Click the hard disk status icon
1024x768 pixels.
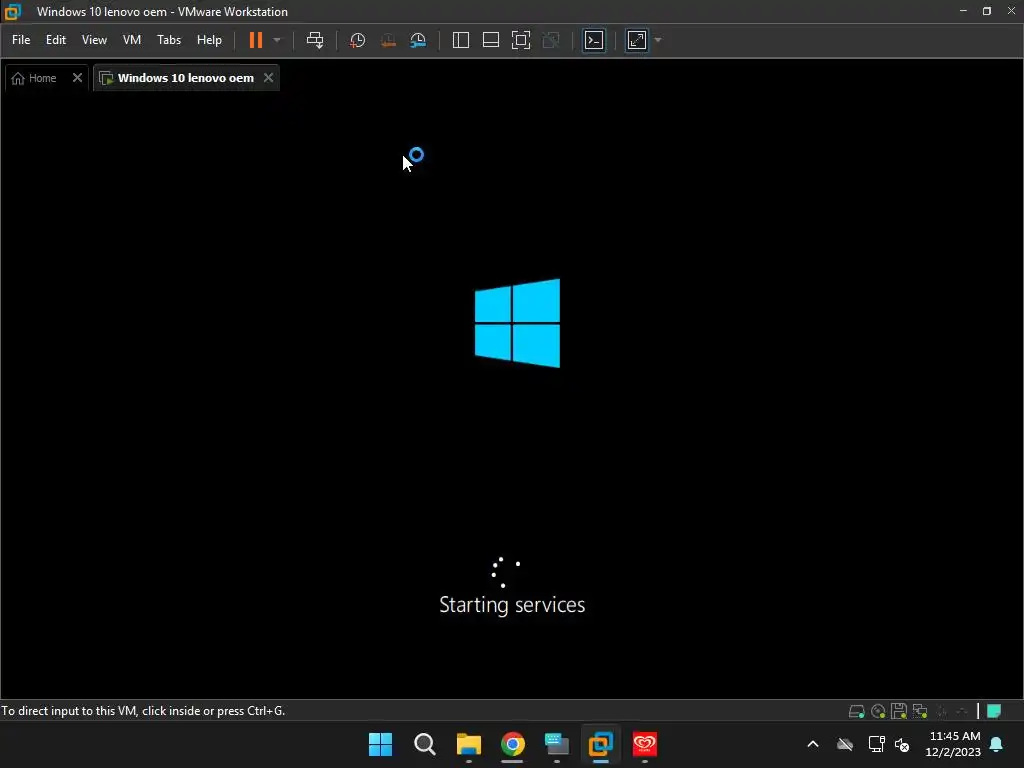[856, 711]
